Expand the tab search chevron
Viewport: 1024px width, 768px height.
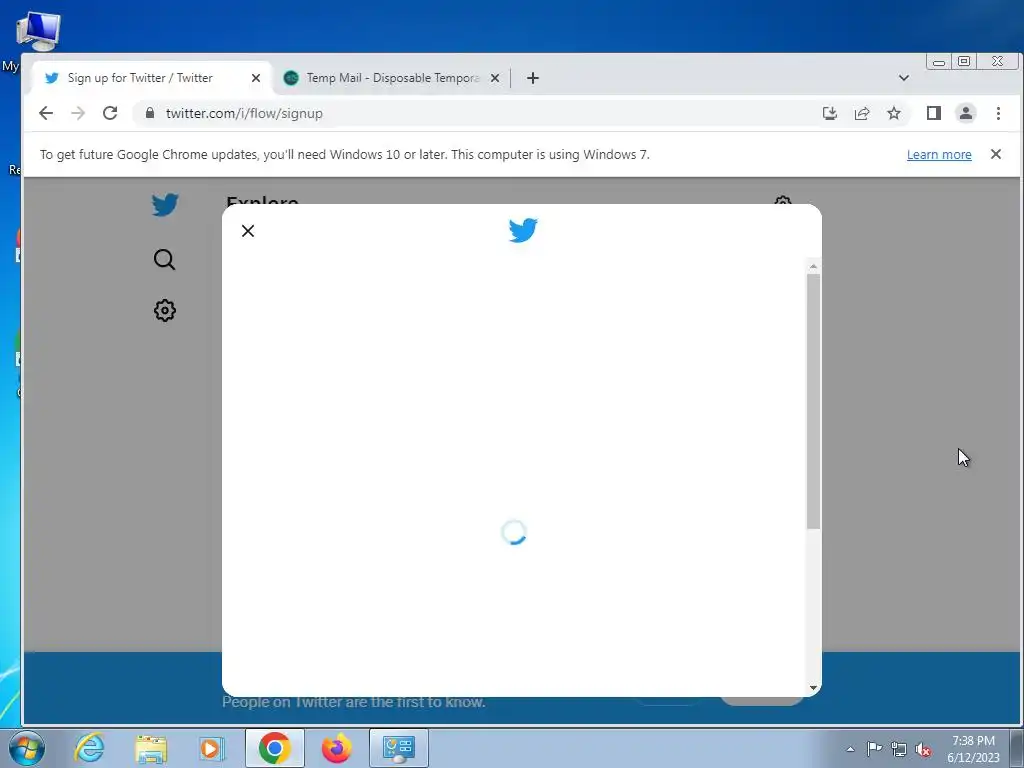(x=904, y=78)
